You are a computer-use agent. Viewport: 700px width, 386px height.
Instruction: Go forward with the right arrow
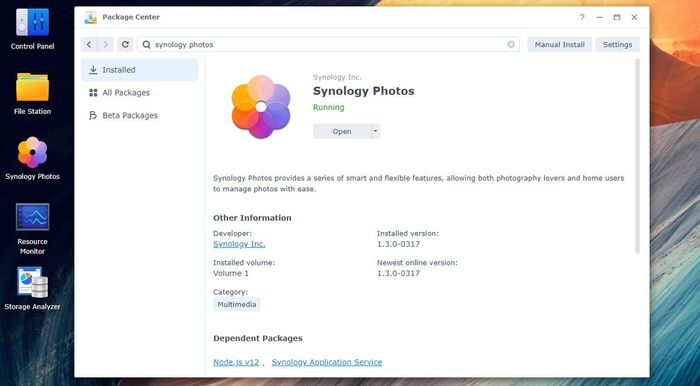[106, 45]
